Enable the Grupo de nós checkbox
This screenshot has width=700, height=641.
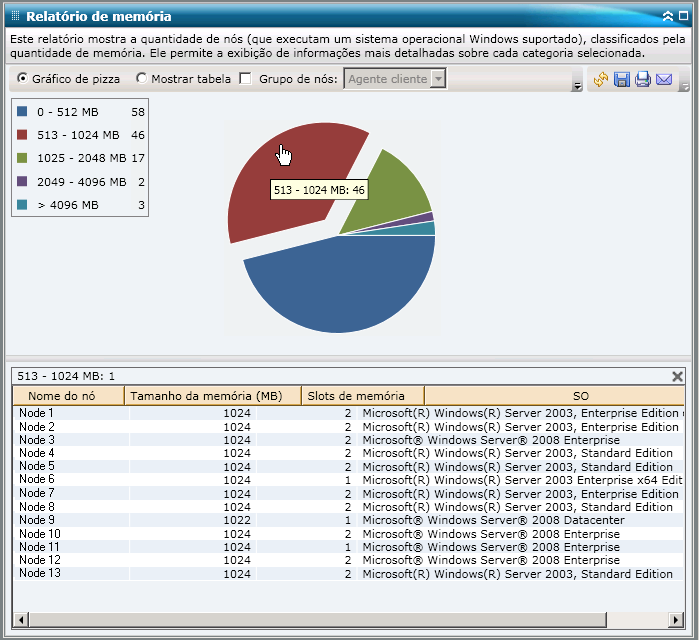point(246,79)
